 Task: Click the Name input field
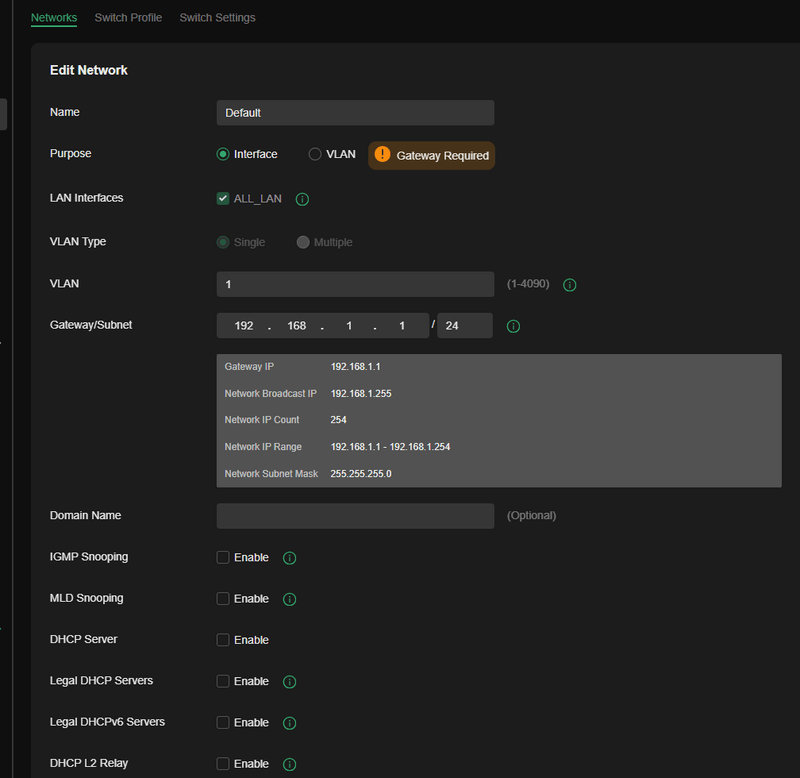[355, 113]
